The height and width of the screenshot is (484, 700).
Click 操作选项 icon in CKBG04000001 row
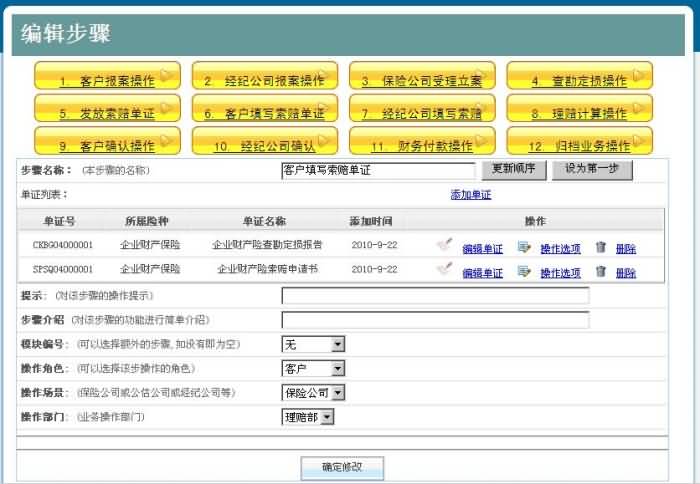point(524,245)
